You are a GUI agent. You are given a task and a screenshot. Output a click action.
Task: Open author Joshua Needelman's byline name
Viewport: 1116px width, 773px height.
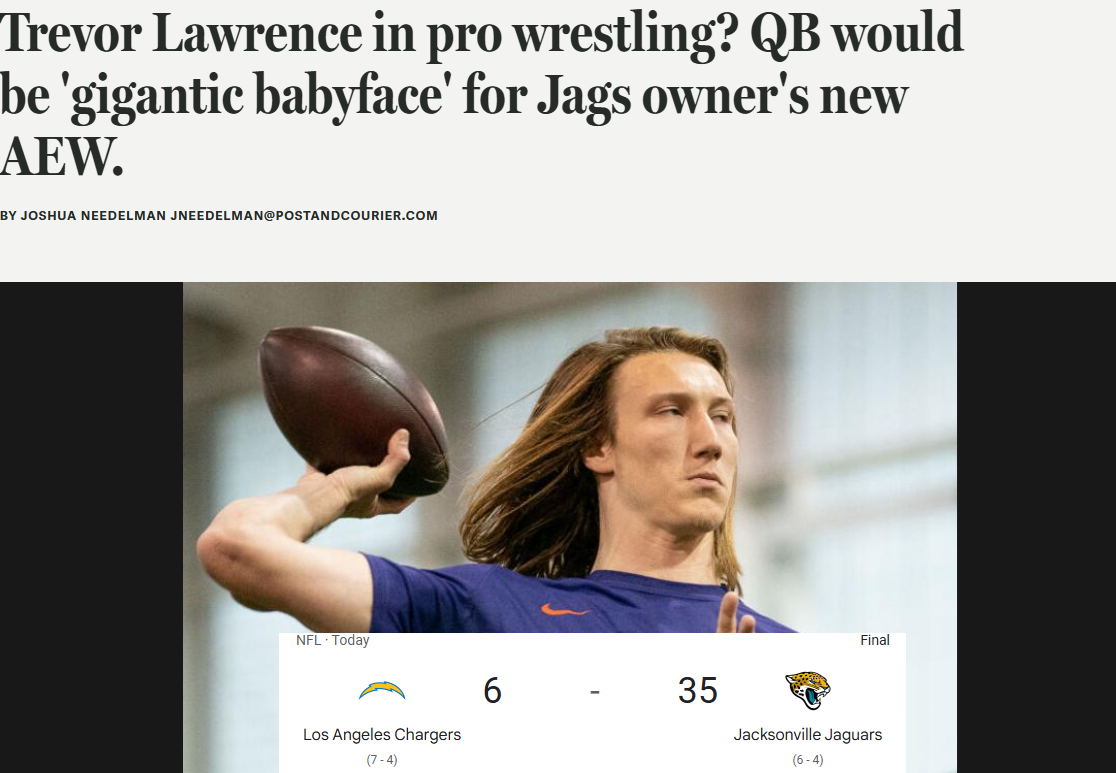[93, 216]
